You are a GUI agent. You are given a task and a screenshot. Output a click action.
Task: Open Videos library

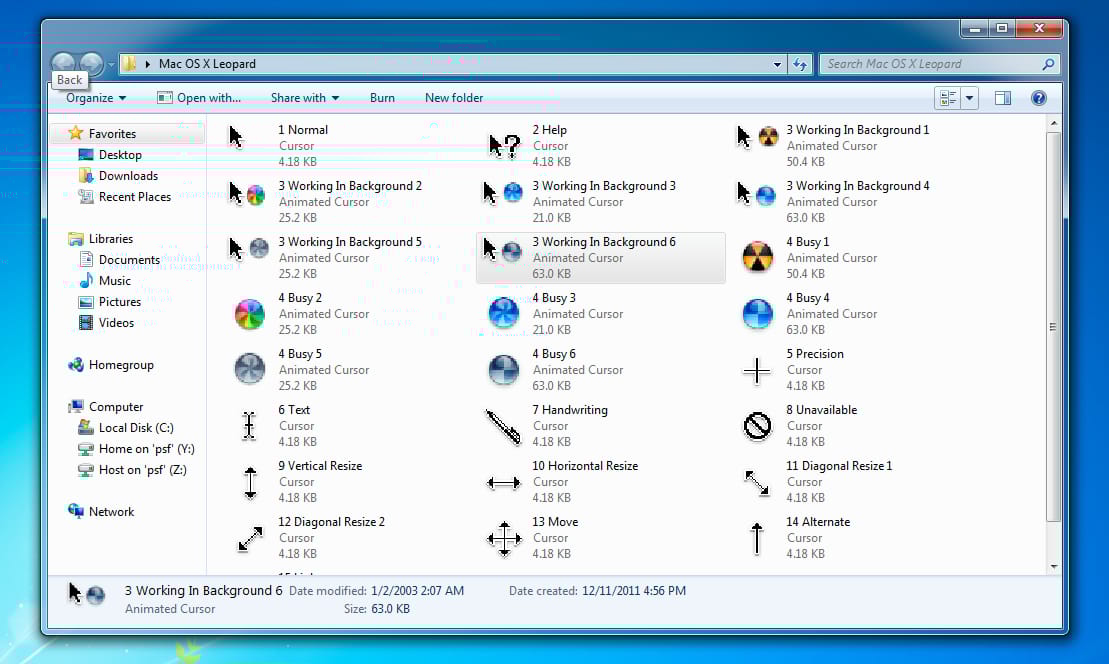pos(116,323)
